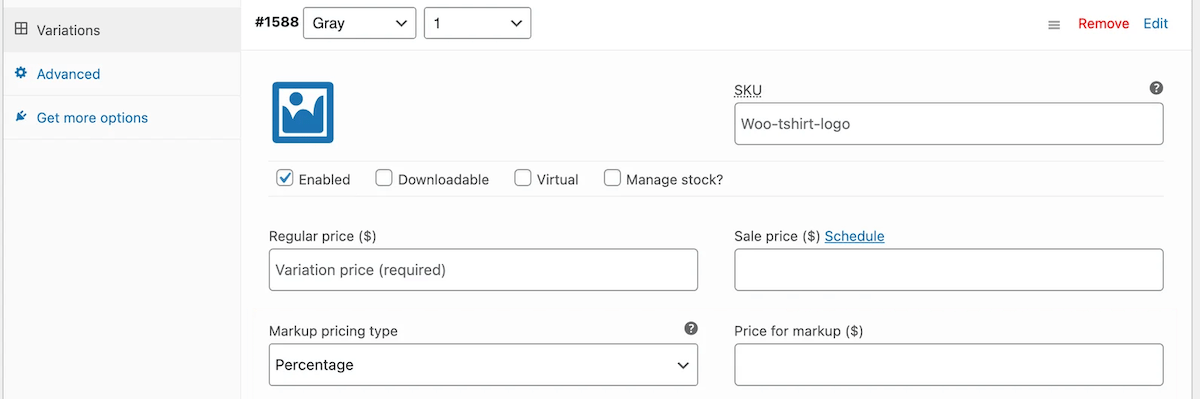
Task: Open the Markup pricing type Percentage dropdown
Action: coord(483,365)
